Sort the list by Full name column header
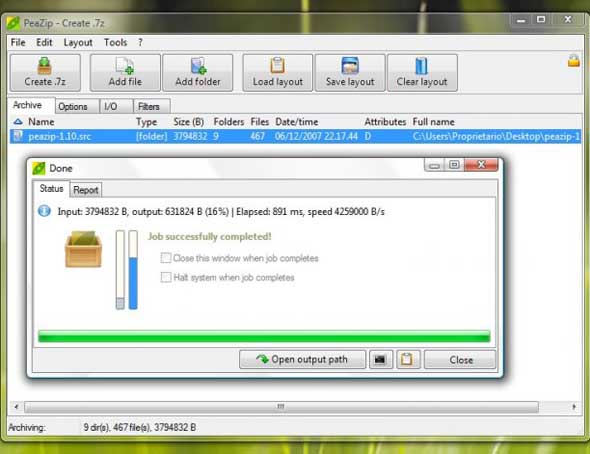The height and width of the screenshot is (454, 590). coord(433,122)
